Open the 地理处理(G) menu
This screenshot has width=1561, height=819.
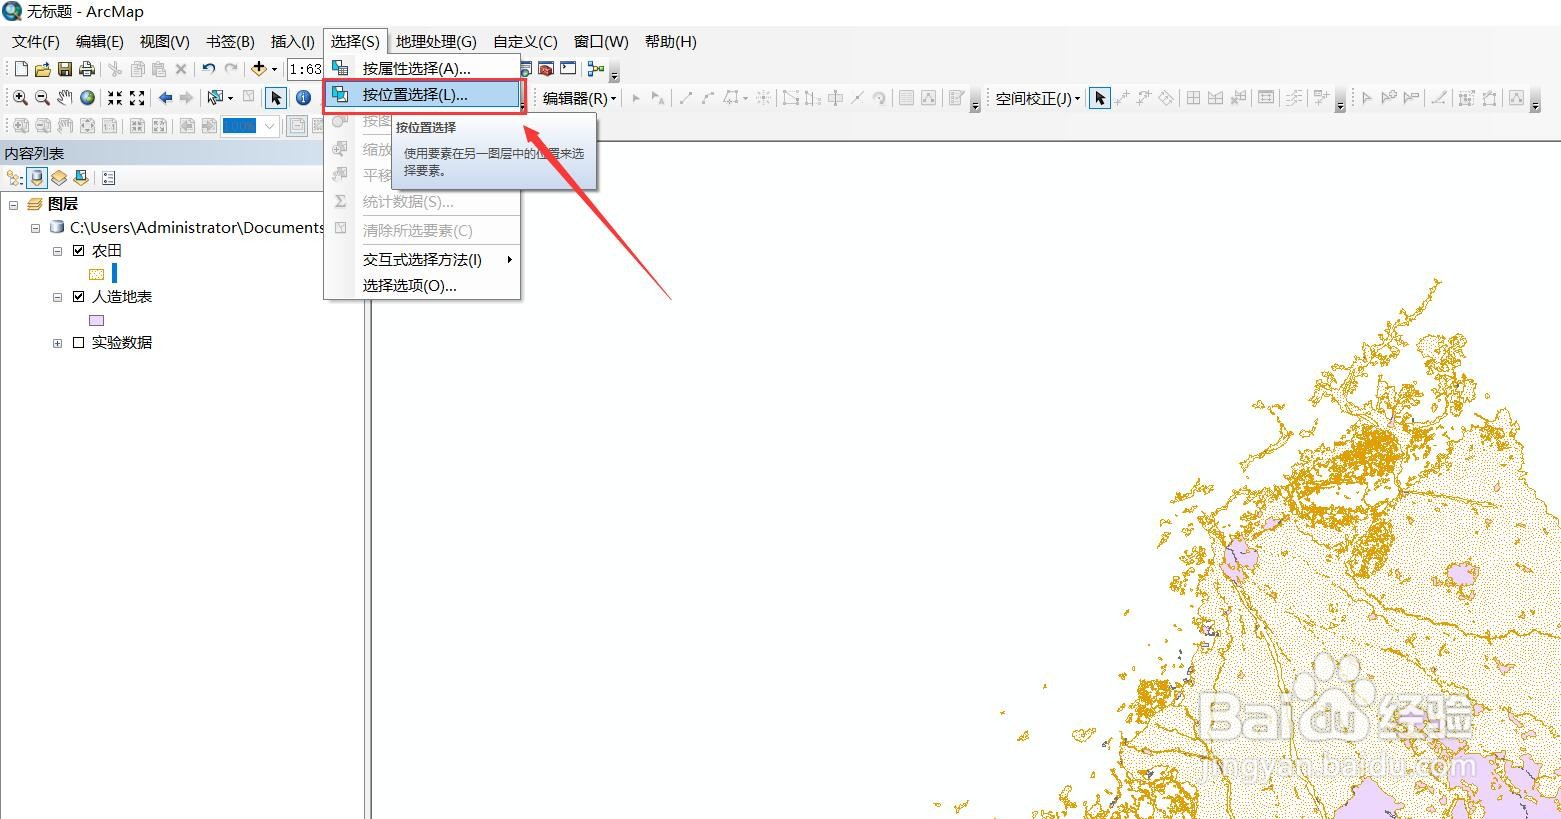[436, 42]
